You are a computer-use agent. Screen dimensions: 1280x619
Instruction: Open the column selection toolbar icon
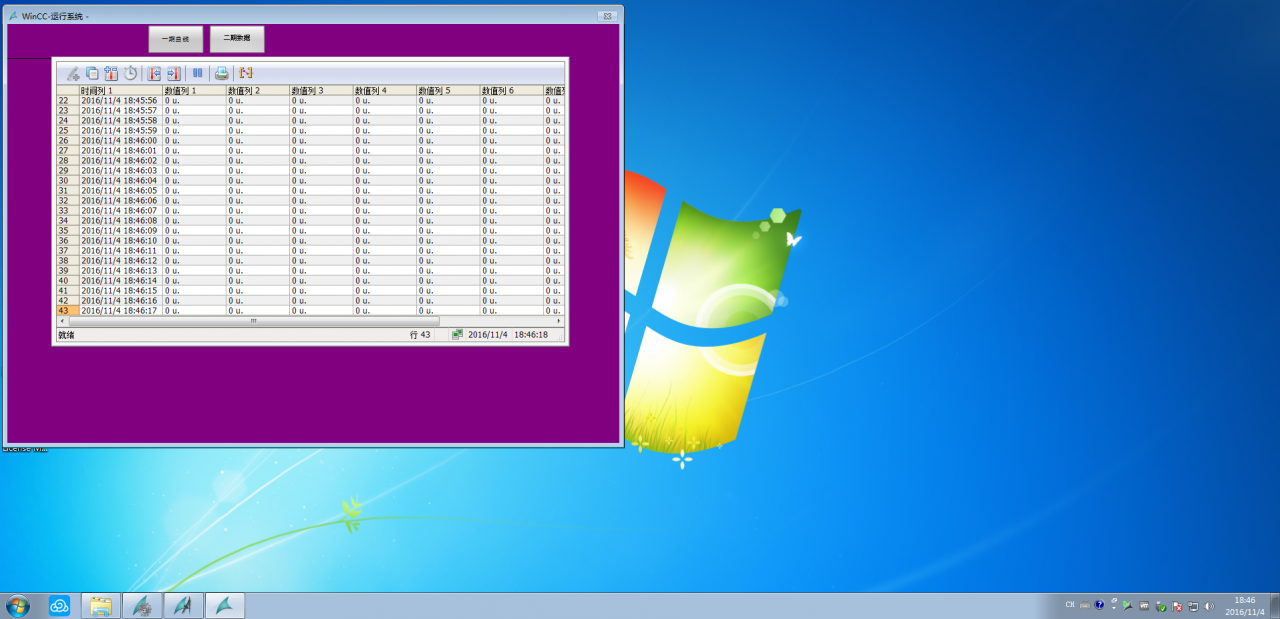[111, 73]
